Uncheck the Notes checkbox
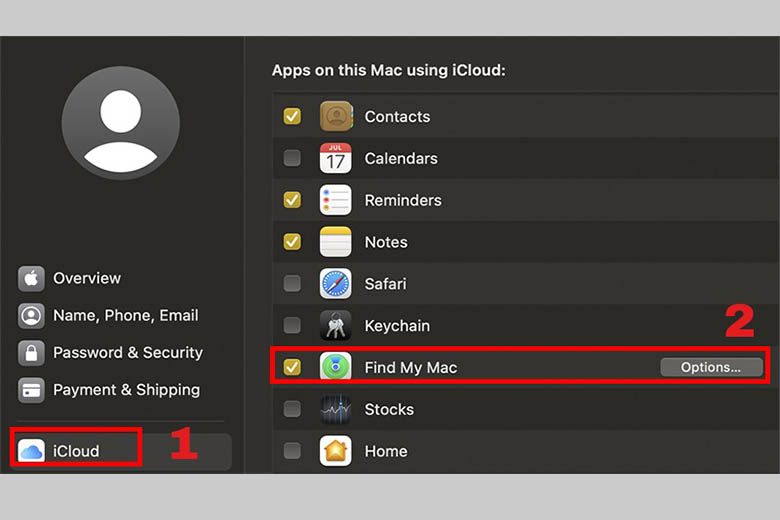This screenshot has height=520, width=780. [x=292, y=242]
